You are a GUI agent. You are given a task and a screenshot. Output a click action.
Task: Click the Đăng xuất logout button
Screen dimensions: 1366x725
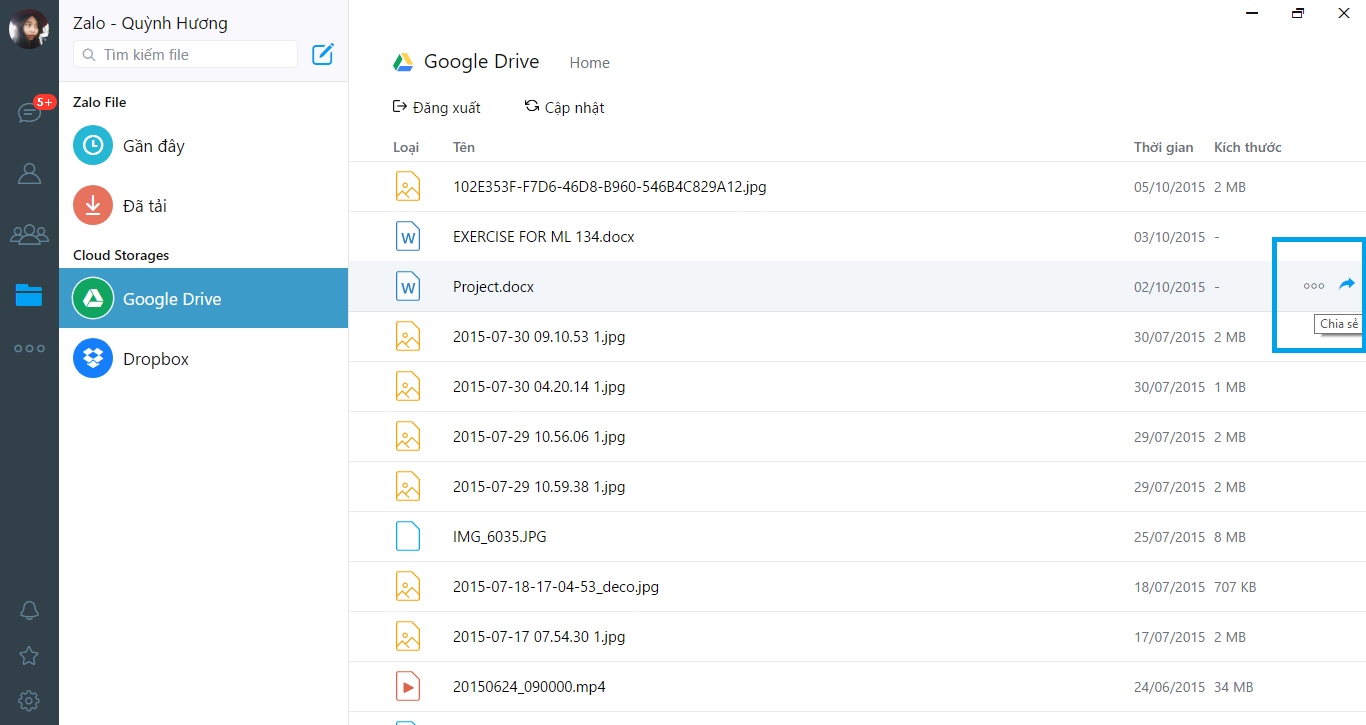point(437,107)
